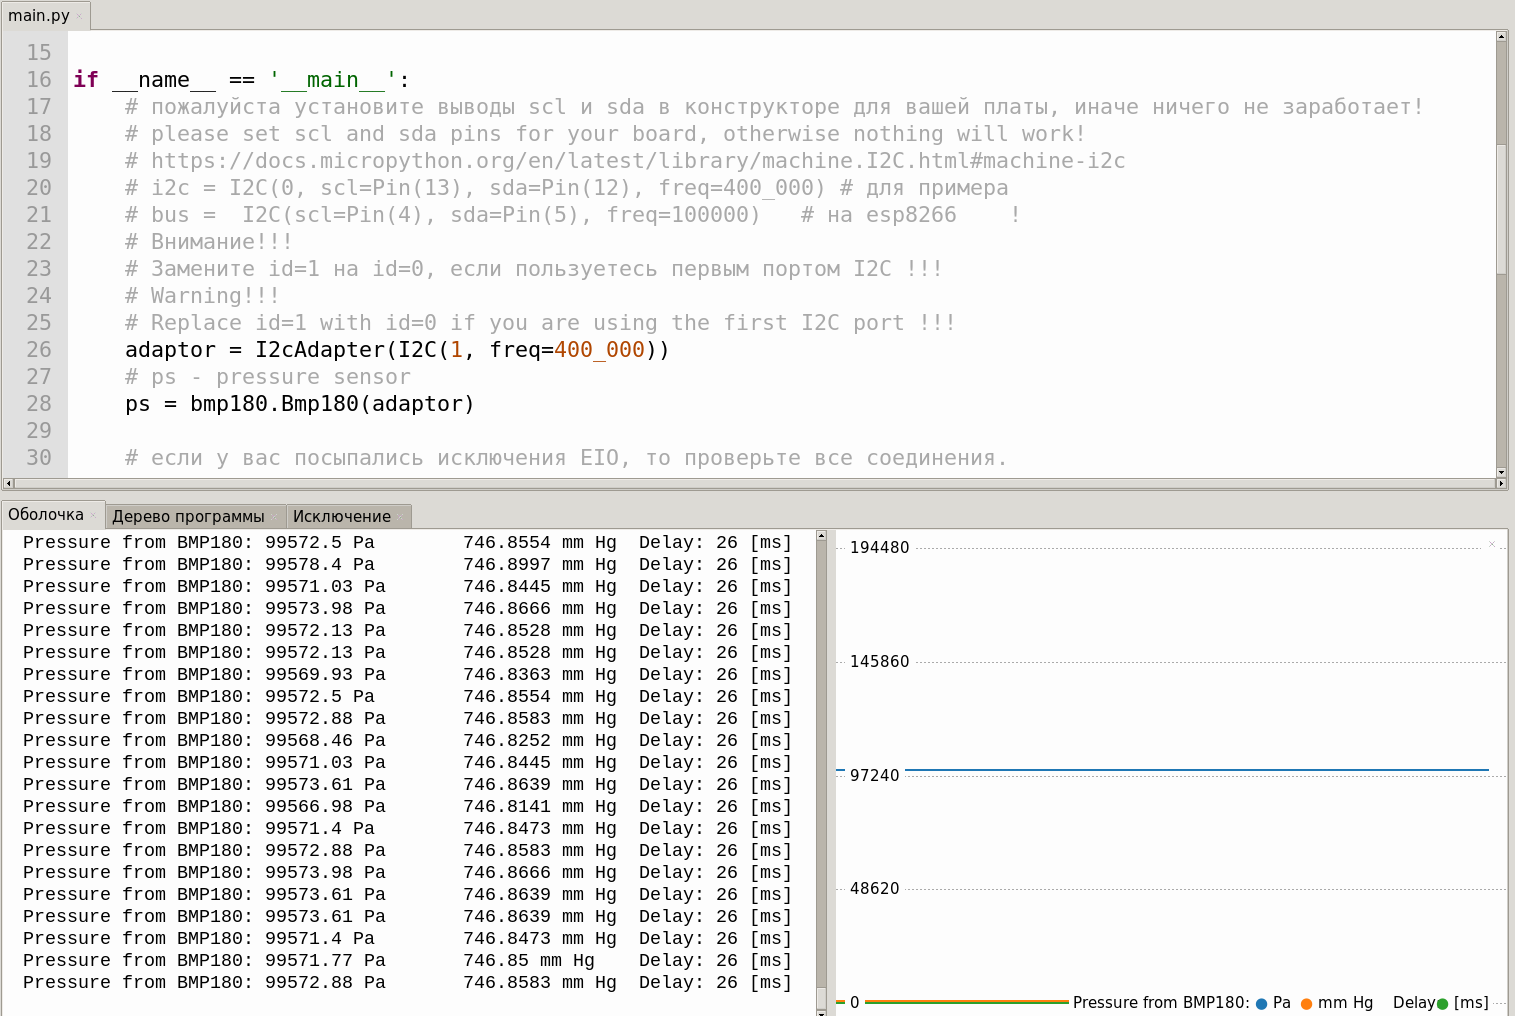Close the Оболочка tab
Image resolution: width=1515 pixels, height=1016 pixels.
(x=93, y=516)
